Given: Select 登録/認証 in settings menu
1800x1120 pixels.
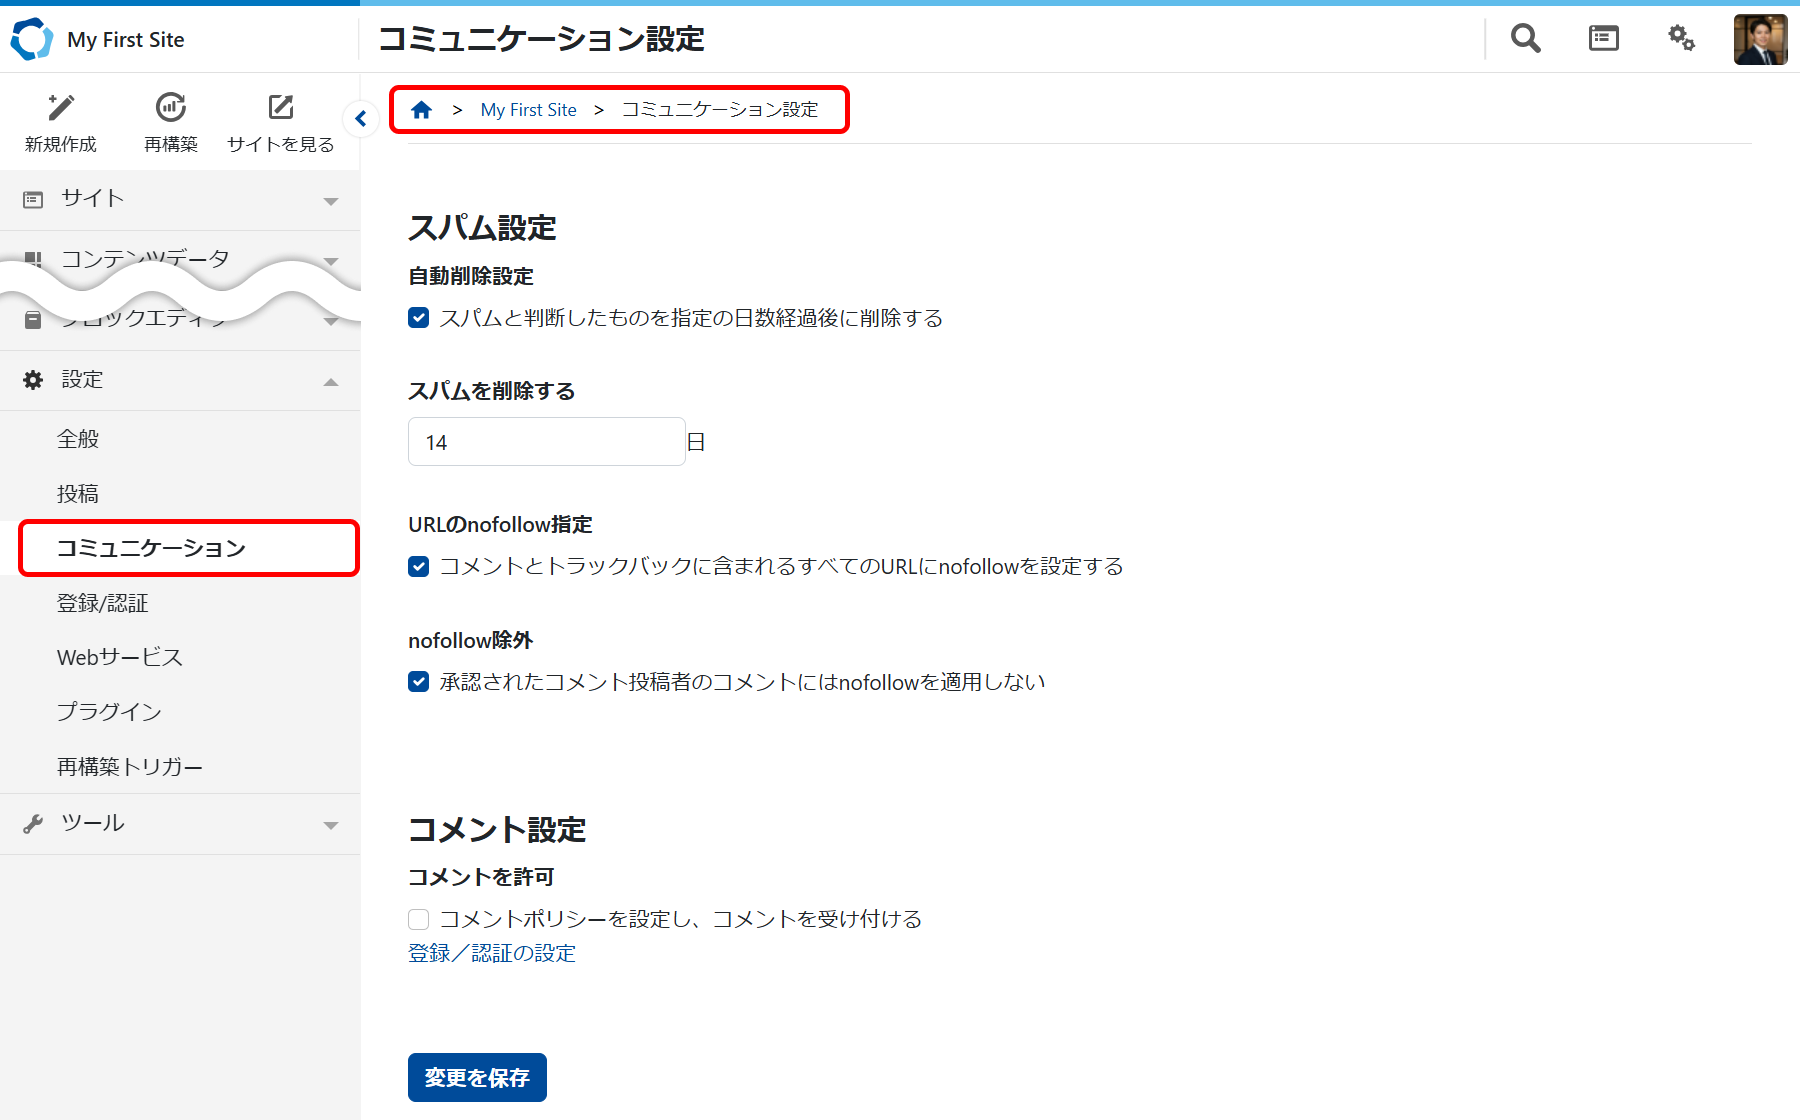Looking at the screenshot, I should [x=103, y=603].
